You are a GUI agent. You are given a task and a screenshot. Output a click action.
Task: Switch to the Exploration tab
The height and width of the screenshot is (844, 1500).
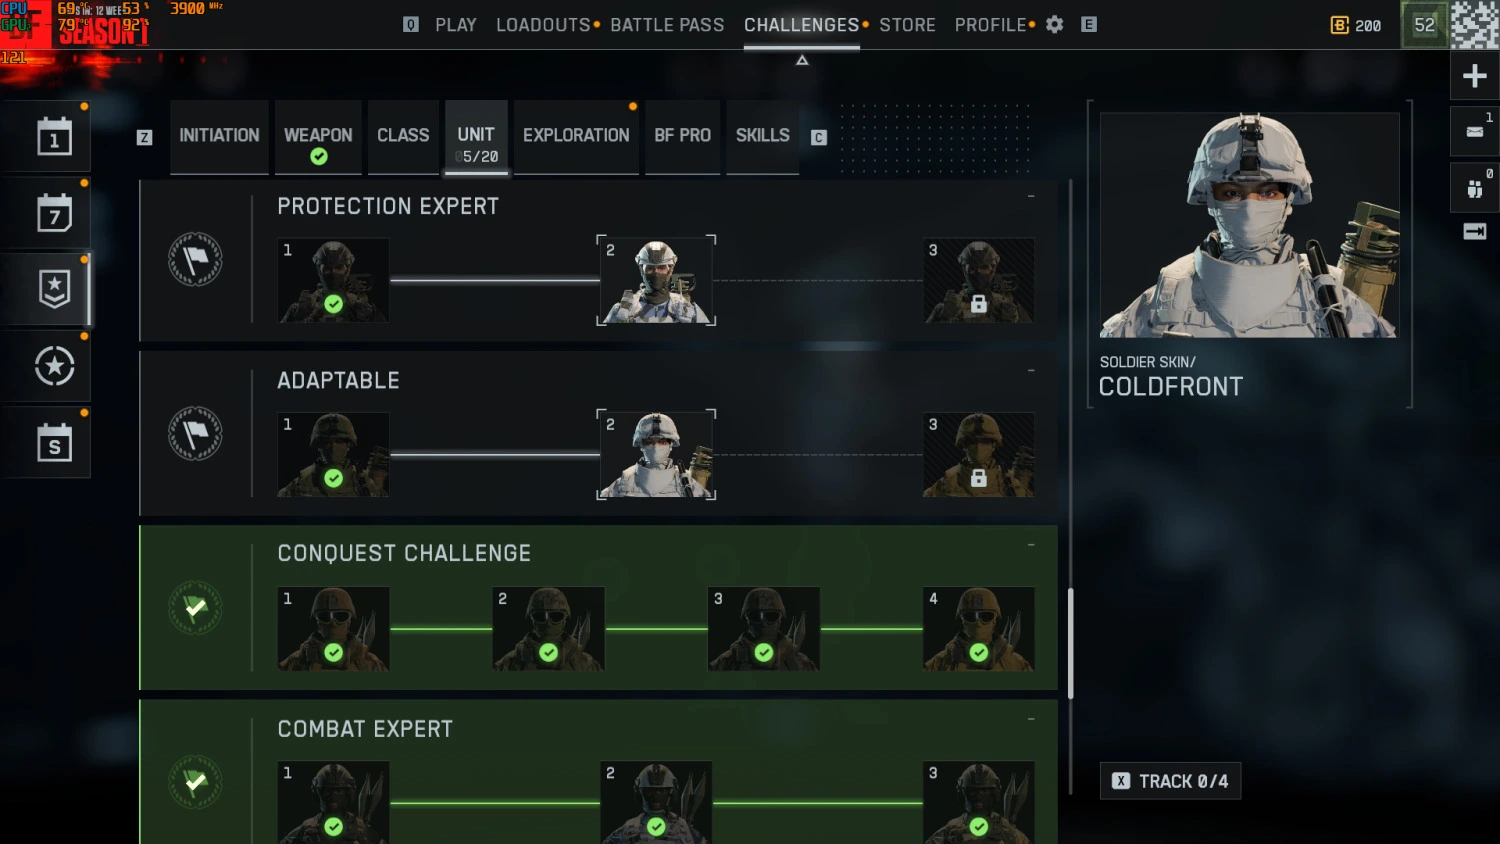576,136
